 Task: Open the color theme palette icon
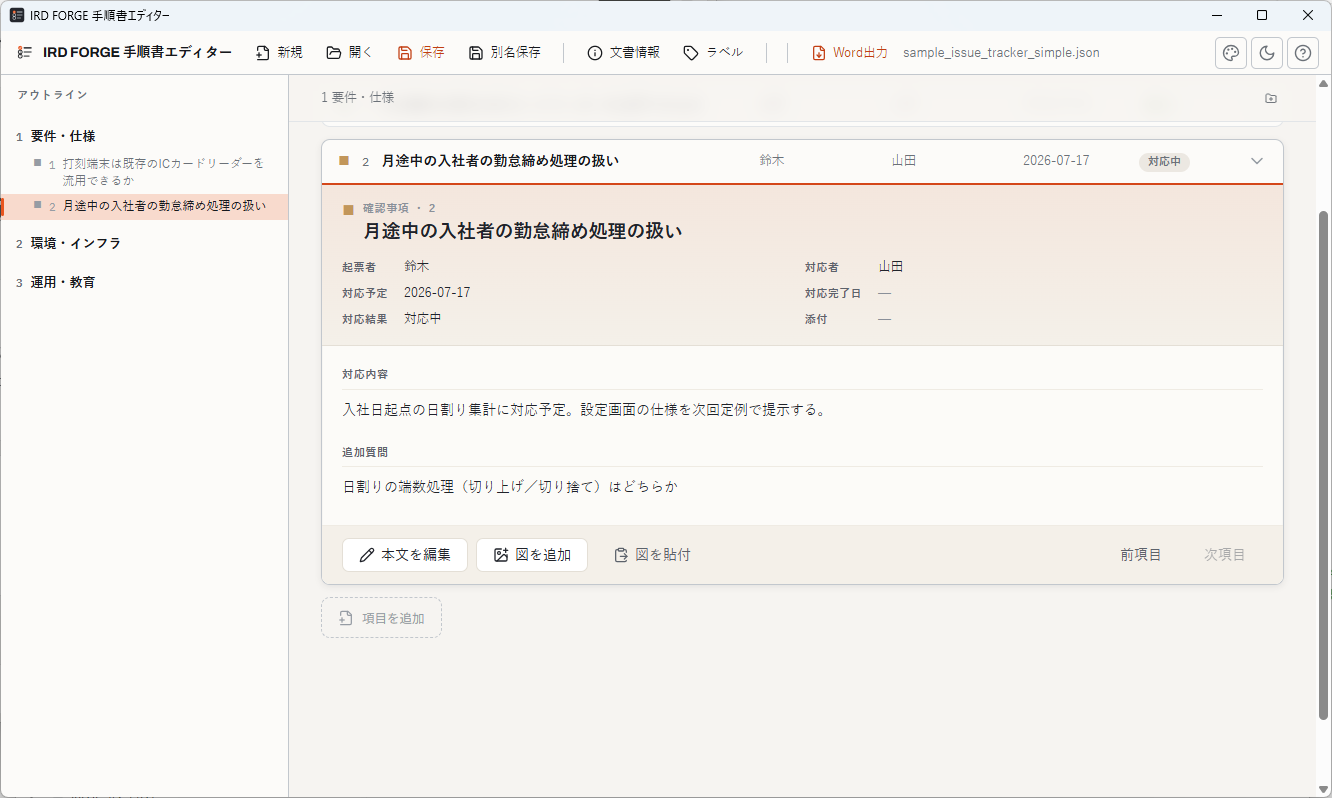click(x=1231, y=53)
